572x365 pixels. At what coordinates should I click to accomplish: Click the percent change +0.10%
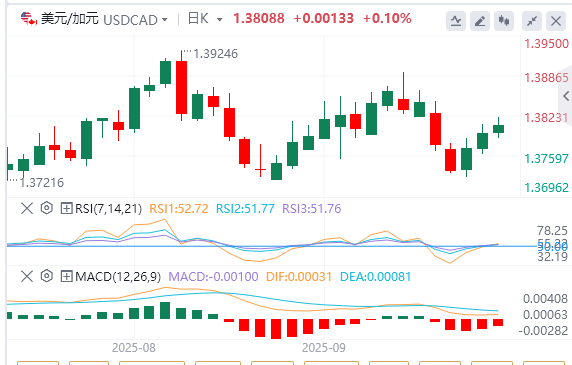pos(387,19)
